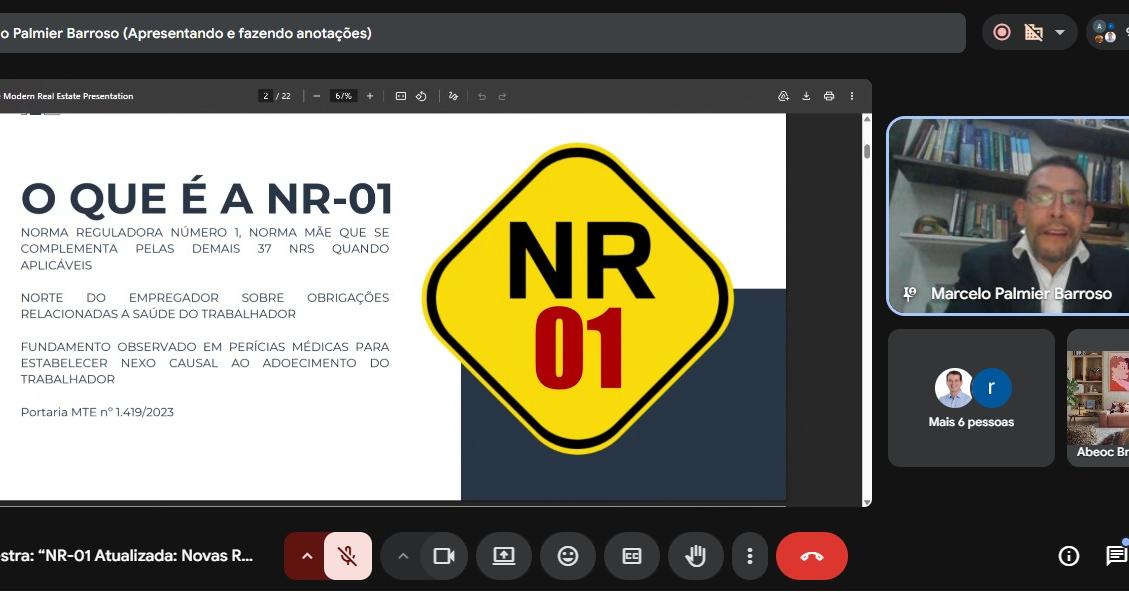Download the PDF from the viewer toolbar
The image size is (1129, 592).
[806, 96]
